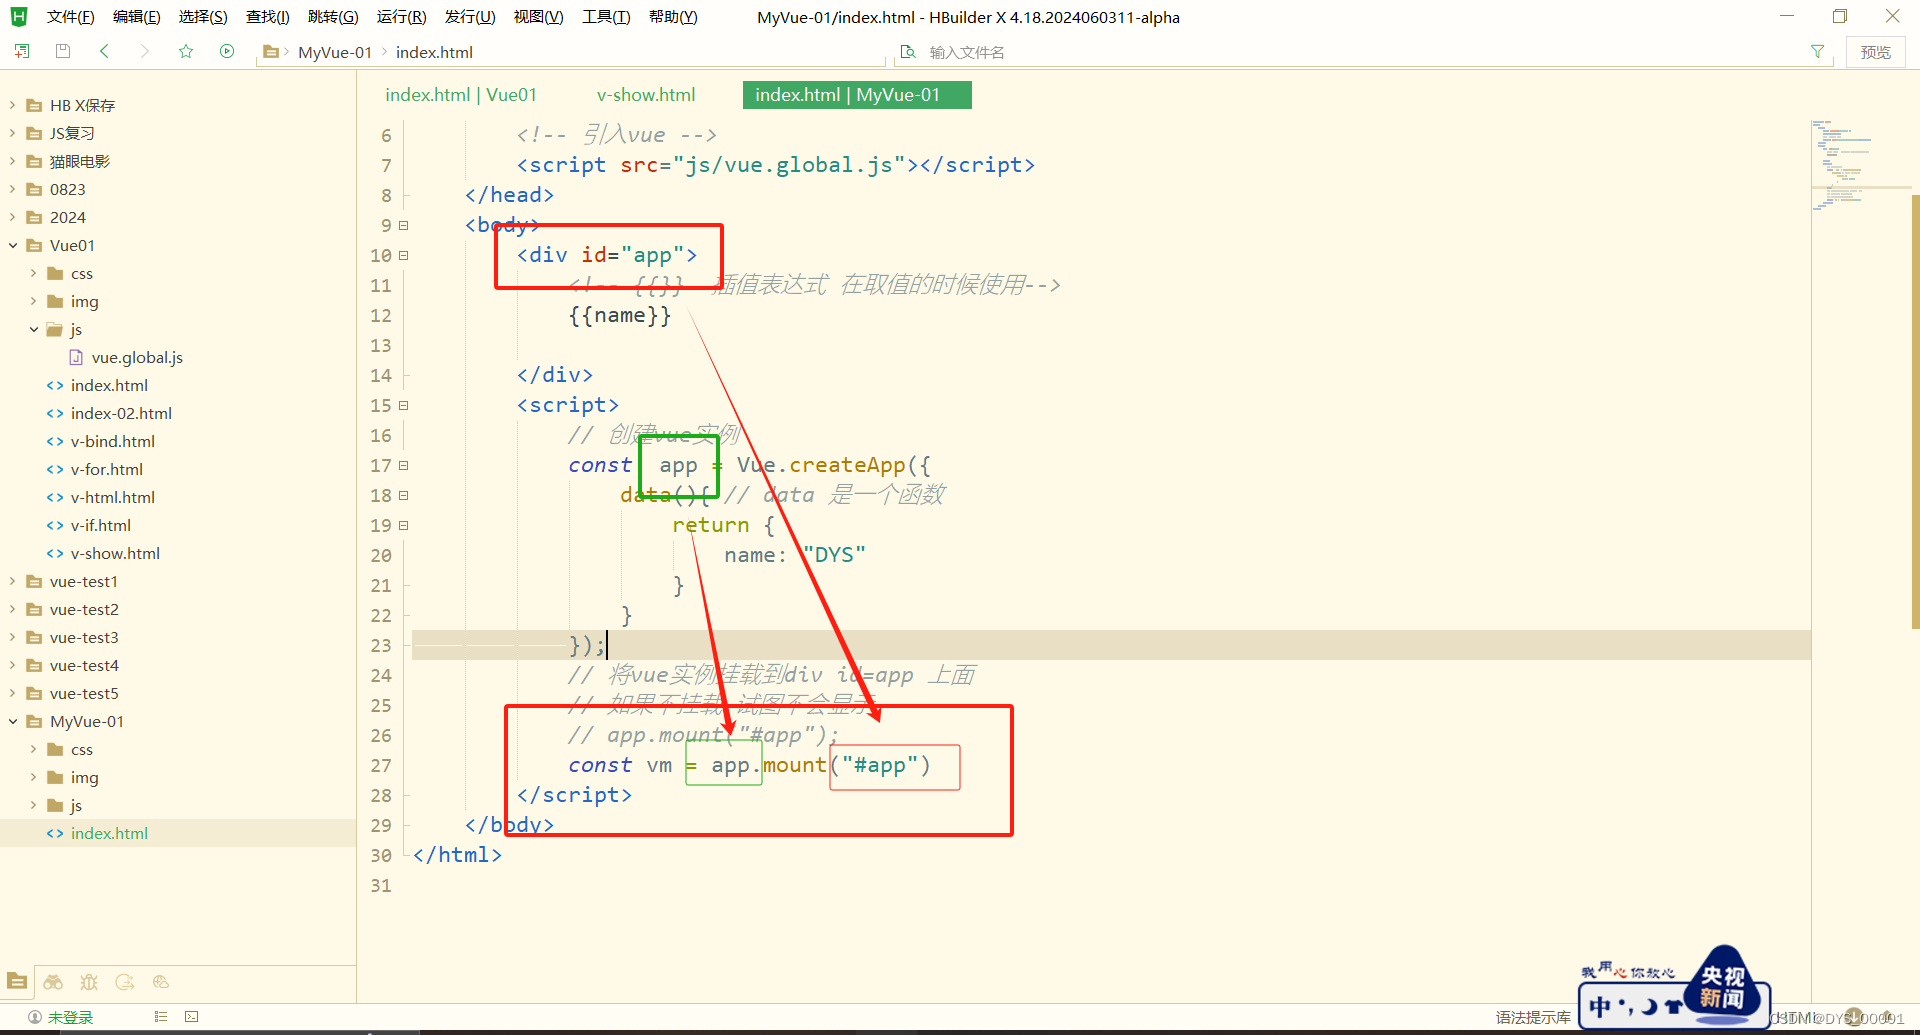Viewport: 1920px width, 1035px height.
Task: Select vue.global.js in project tree
Action: 137,357
